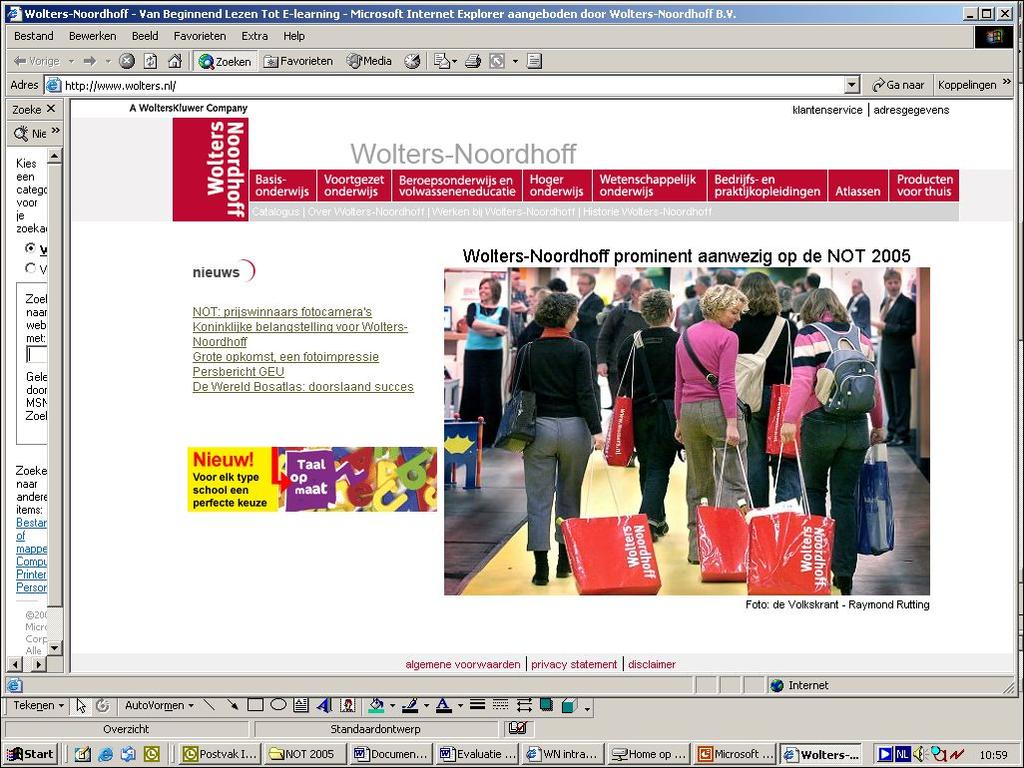Open the Line Style drawing tool

point(477,705)
